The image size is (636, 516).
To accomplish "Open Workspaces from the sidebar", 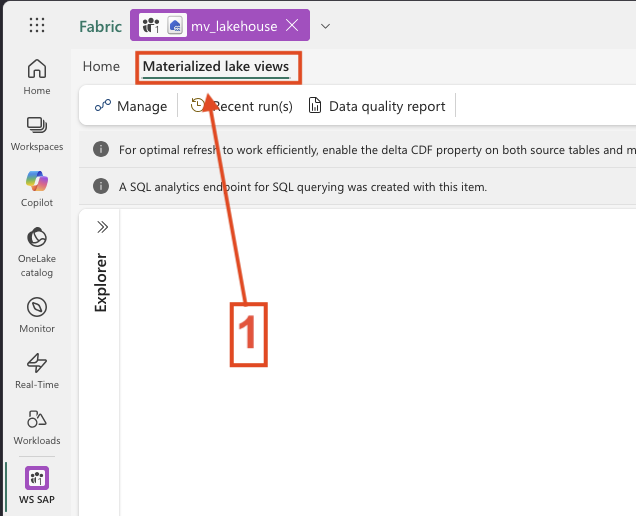I will click(x=37, y=134).
